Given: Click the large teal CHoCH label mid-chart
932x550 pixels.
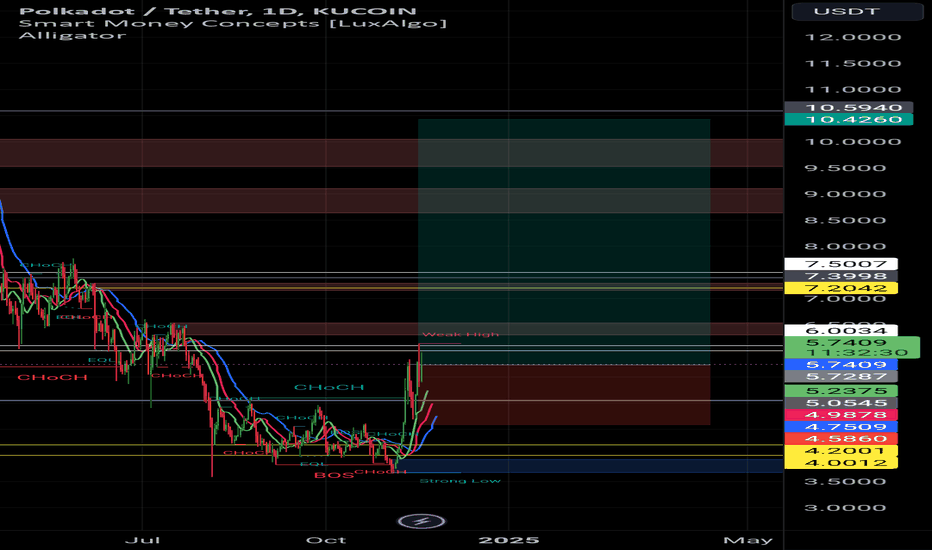Looking at the screenshot, I should (329, 388).
